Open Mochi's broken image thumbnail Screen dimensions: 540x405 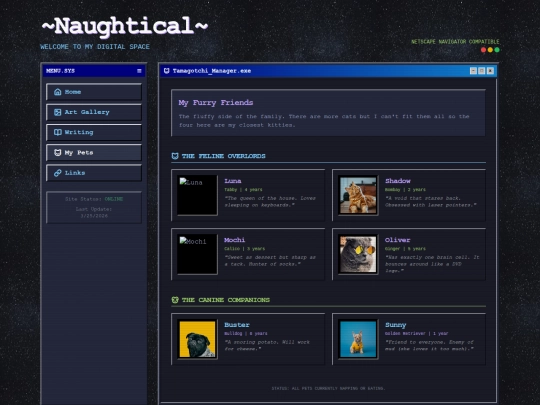197,254
